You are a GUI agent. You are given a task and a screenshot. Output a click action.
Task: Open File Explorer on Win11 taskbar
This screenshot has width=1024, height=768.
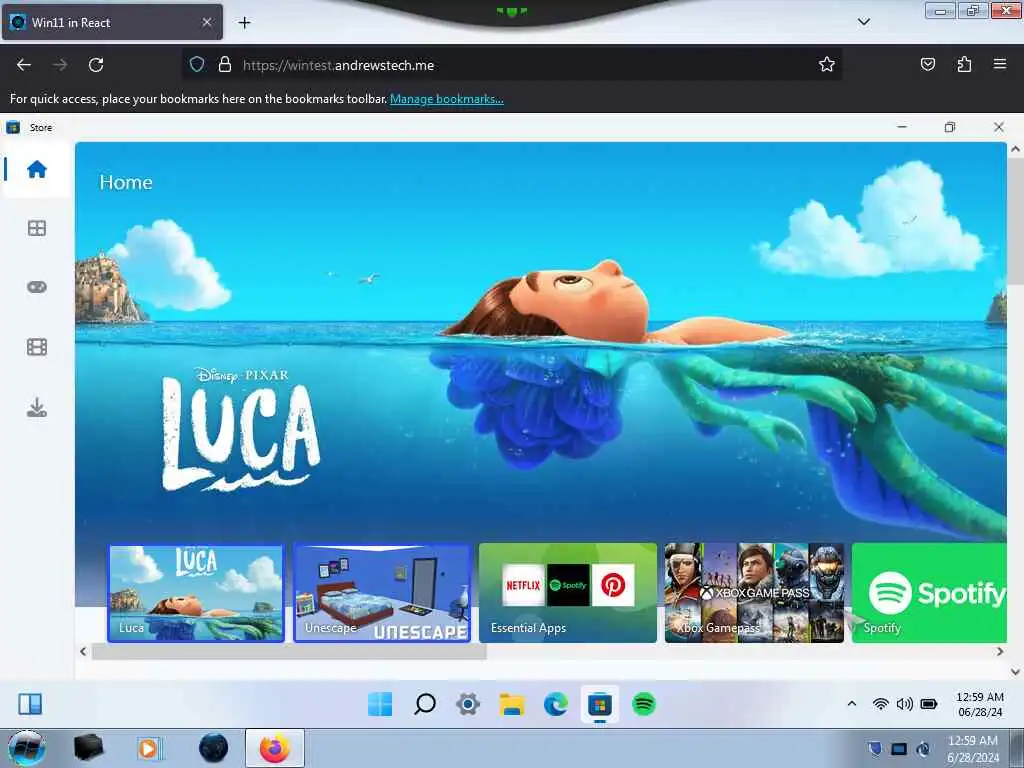click(512, 704)
